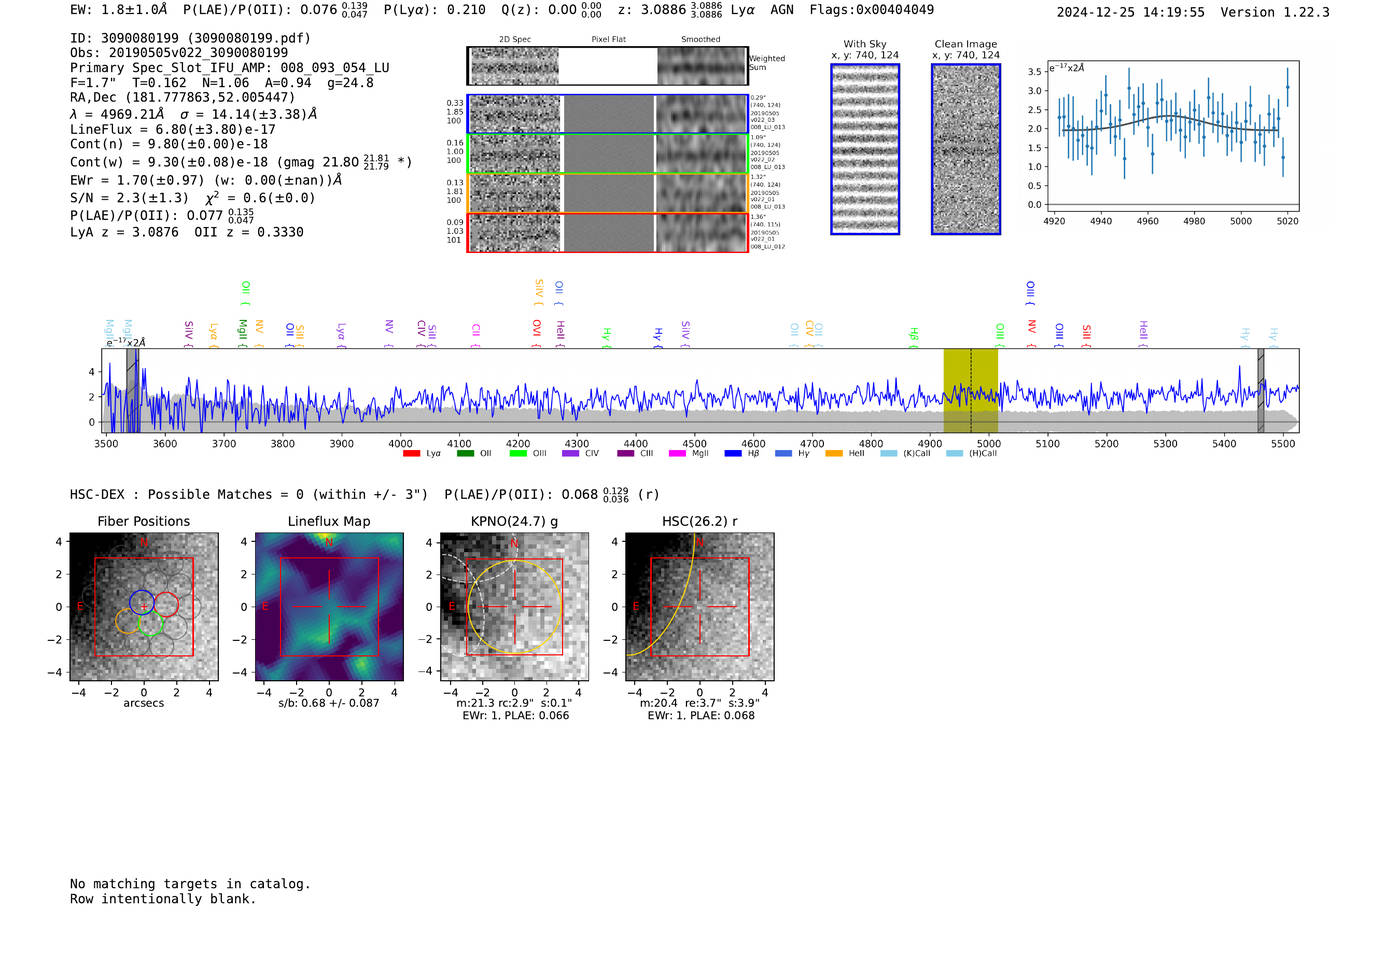Image resolution: width=1400 pixels, height=953 pixels.
Task: Click the dark green OII legend swatch
Action: point(465,454)
